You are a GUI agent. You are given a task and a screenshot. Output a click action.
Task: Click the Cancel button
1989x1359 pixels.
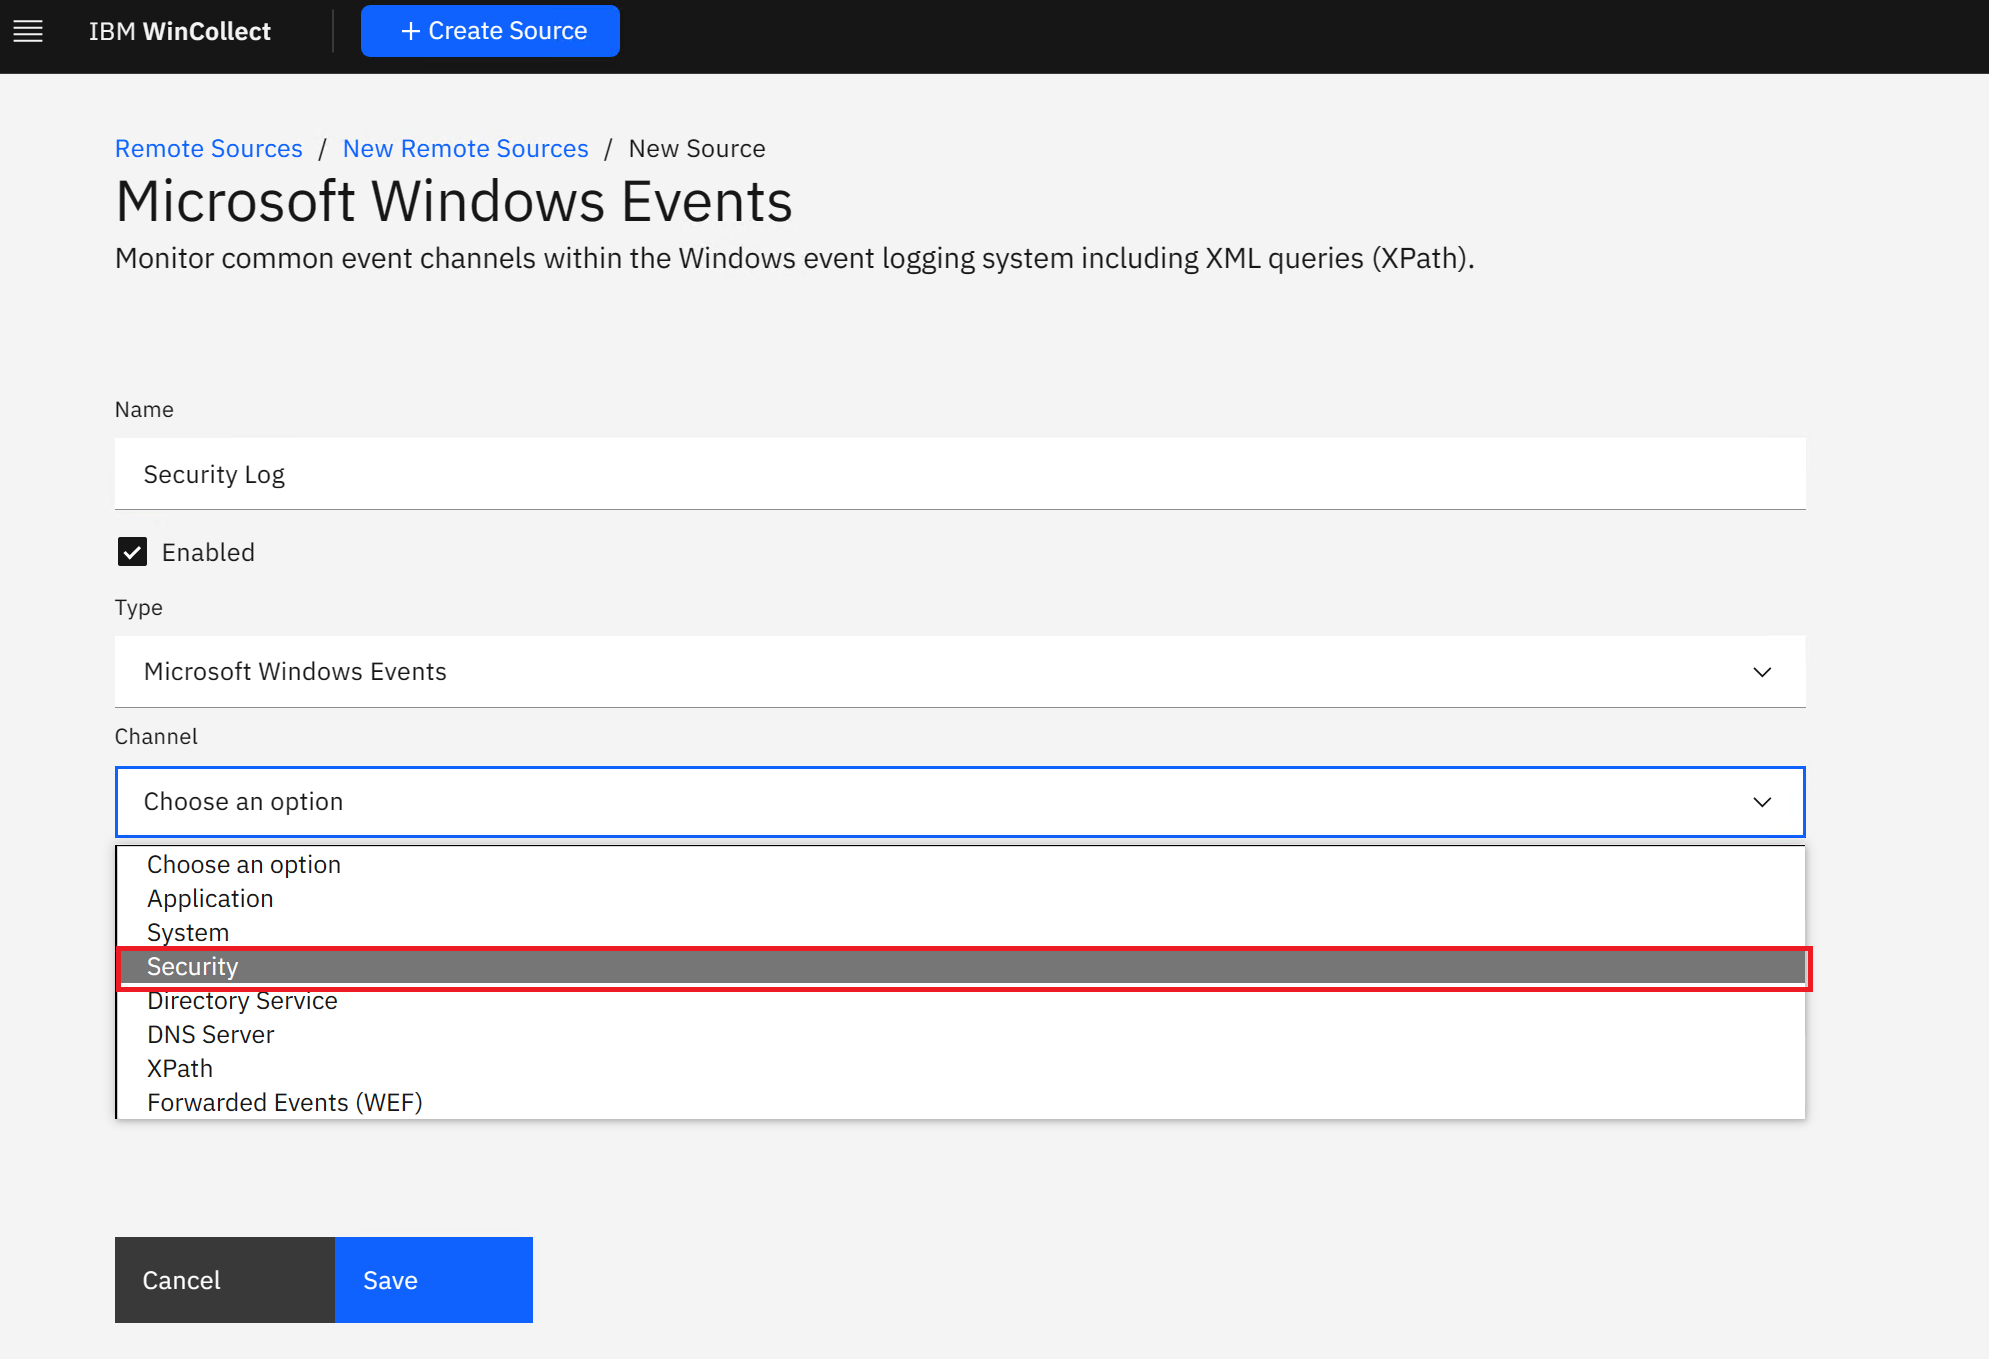coord(224,1280)
